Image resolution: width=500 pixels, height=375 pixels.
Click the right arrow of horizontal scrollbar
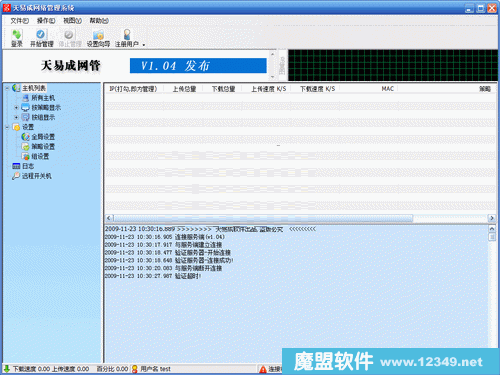click(x=491, y=218)
